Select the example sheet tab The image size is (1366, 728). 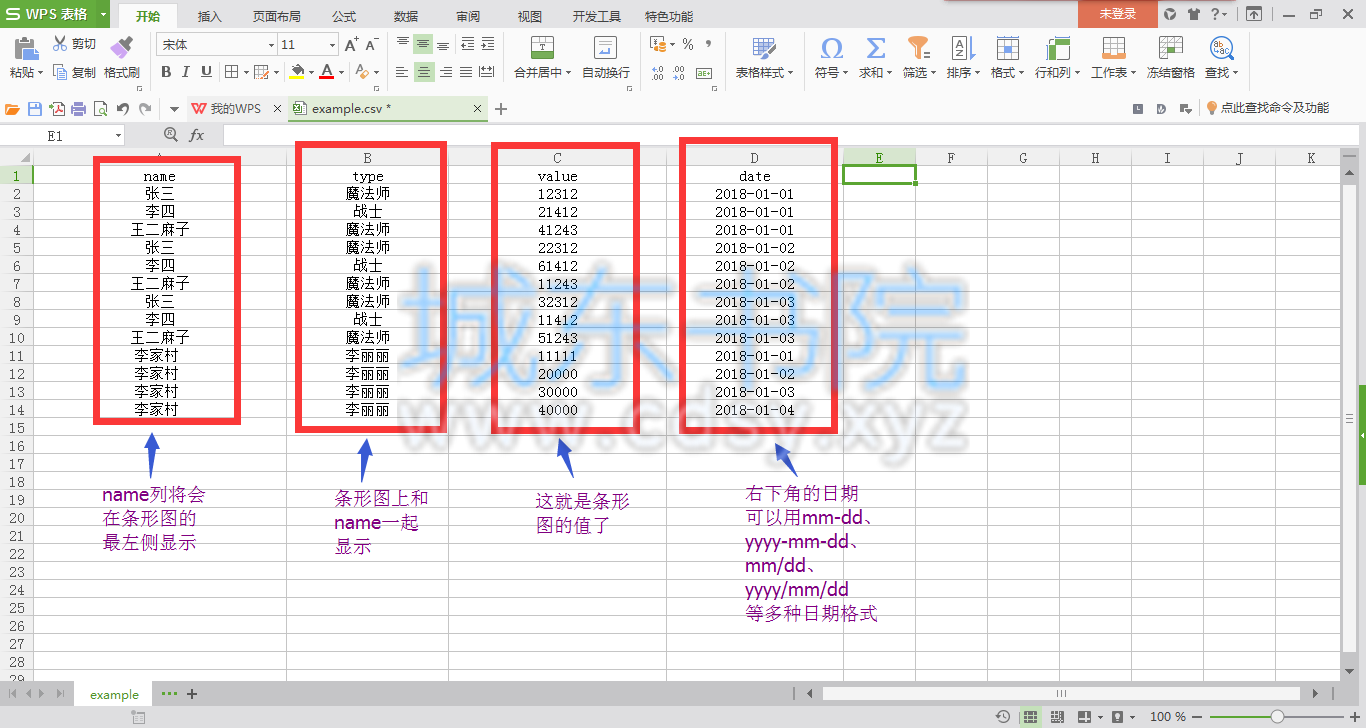[x=114, y=694]
